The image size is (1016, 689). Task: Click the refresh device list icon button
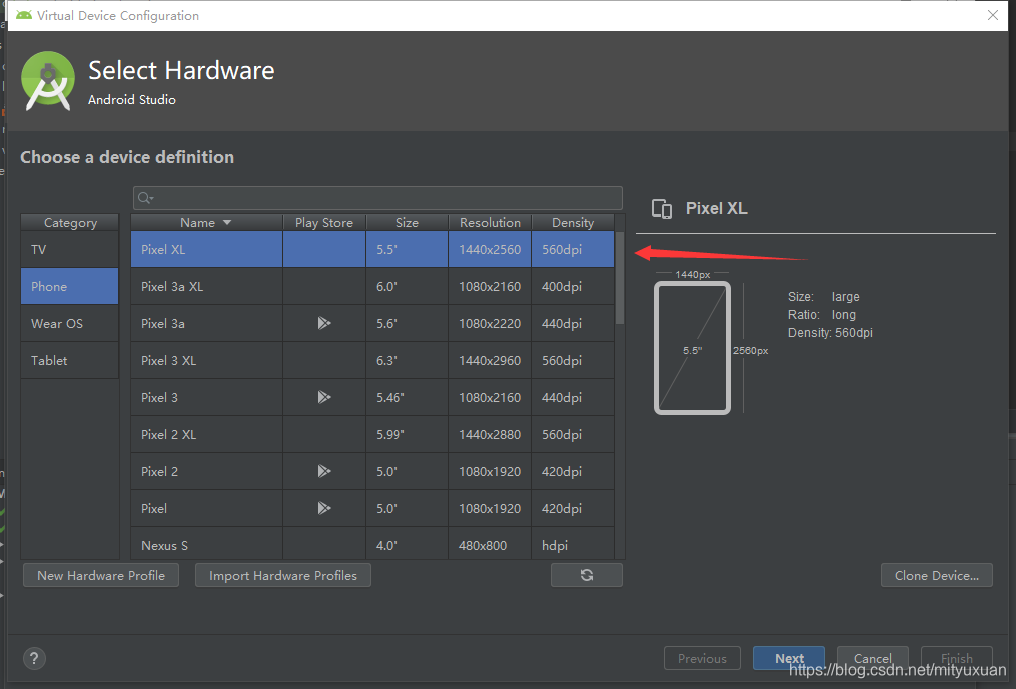coord(586,575)
